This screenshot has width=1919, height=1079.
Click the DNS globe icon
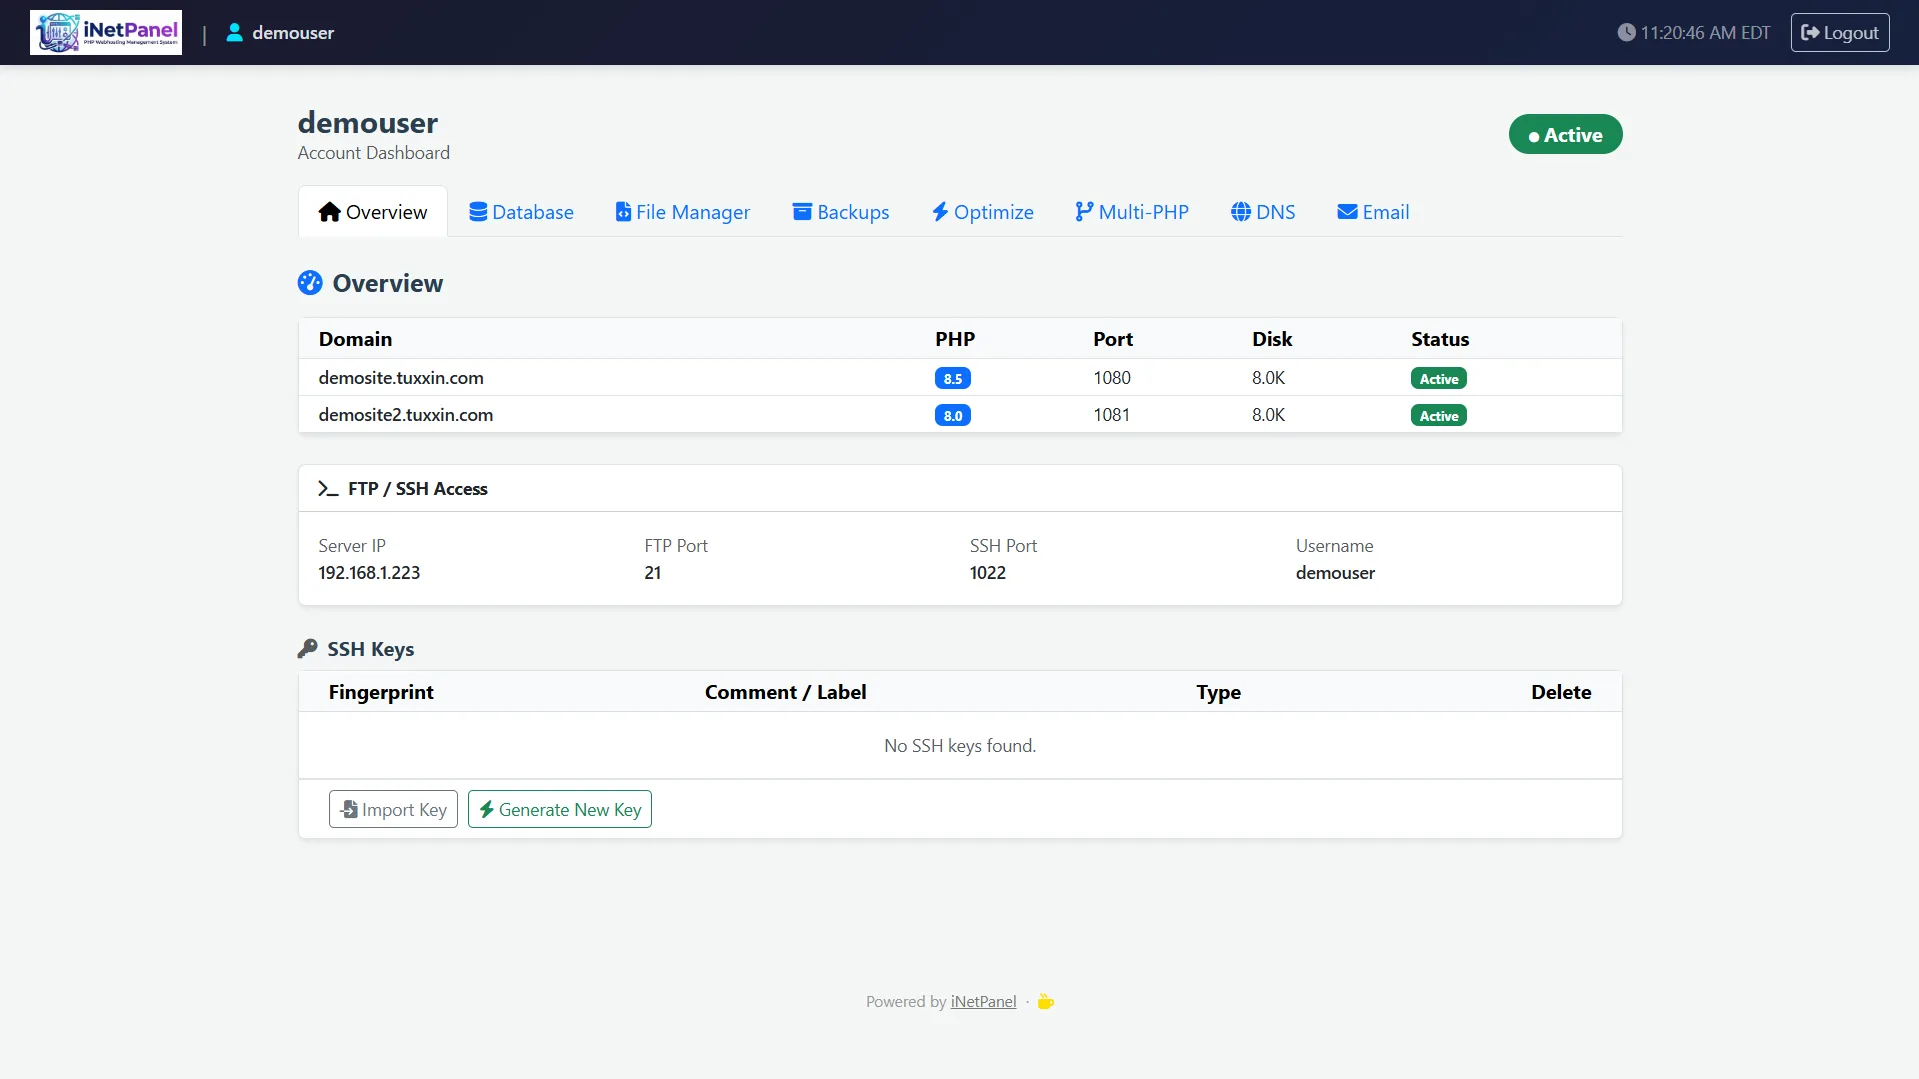(1240, 211)
